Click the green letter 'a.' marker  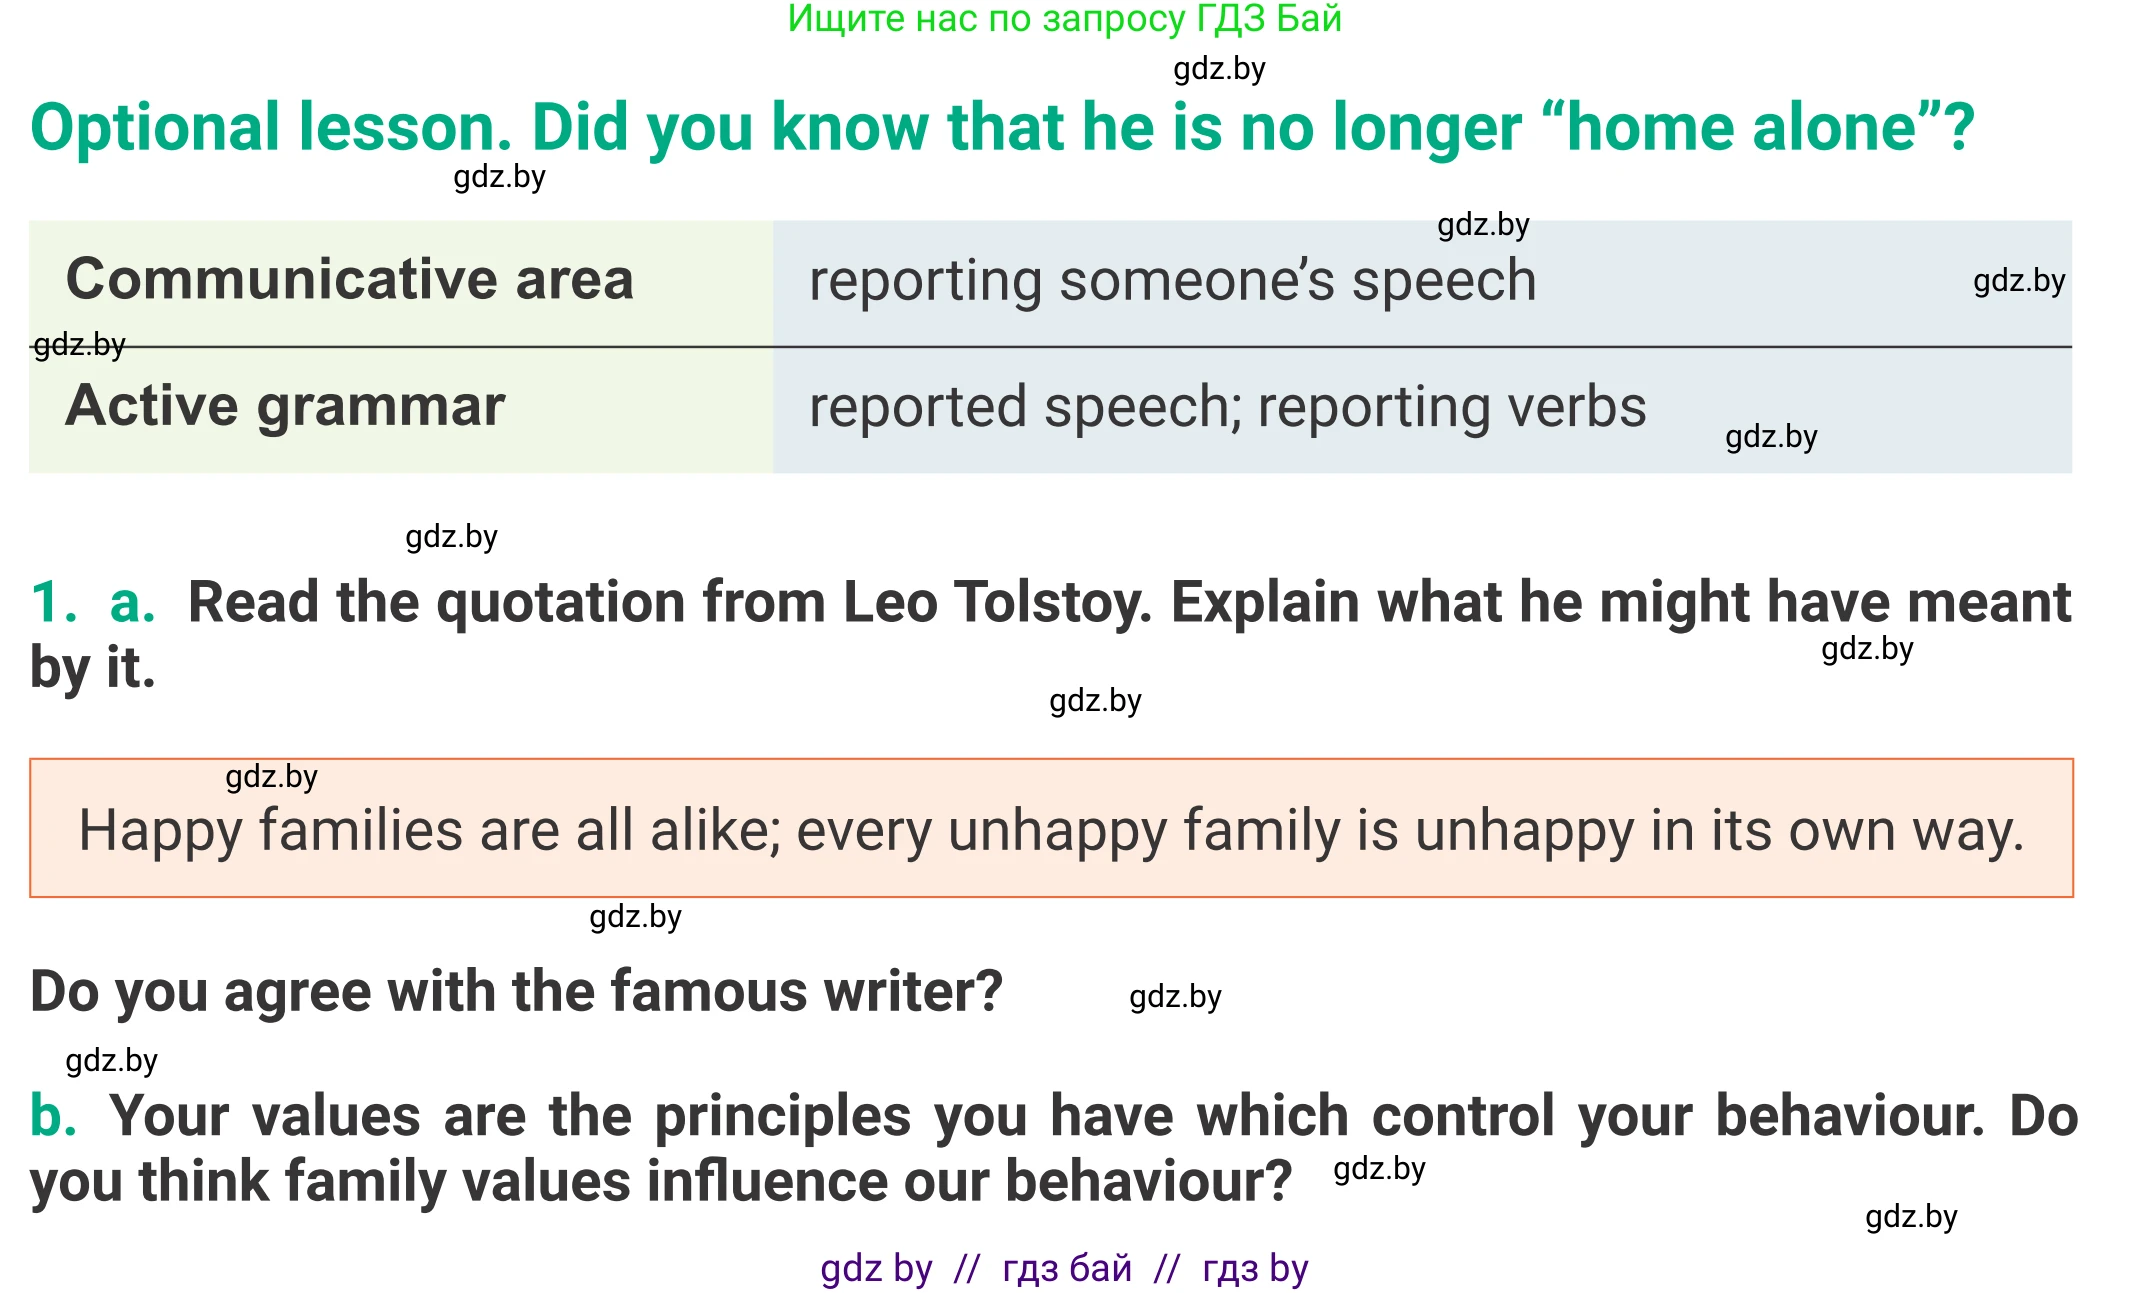132,602
